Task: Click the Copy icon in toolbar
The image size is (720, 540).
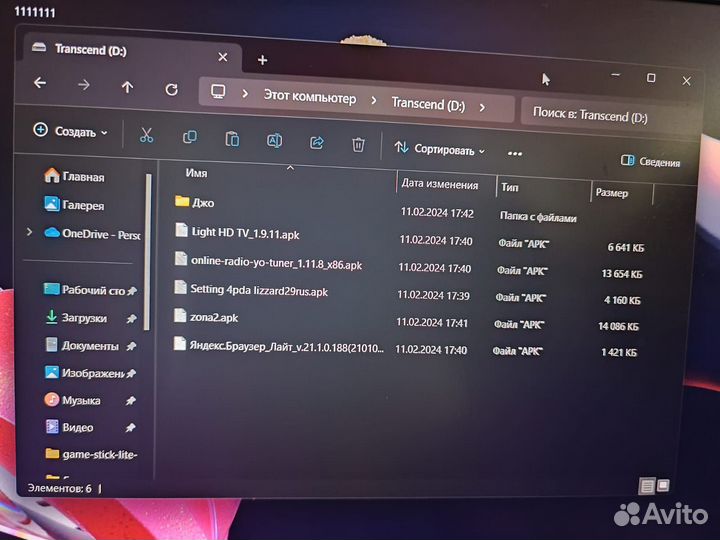Action: (x=189, y=139)
